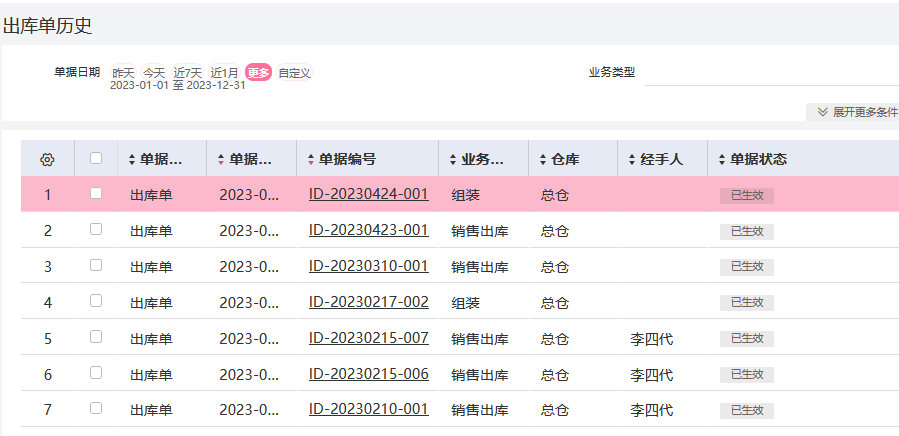
Task: Click sort arrows beside 单据编号 header
Action: [310, 159]
